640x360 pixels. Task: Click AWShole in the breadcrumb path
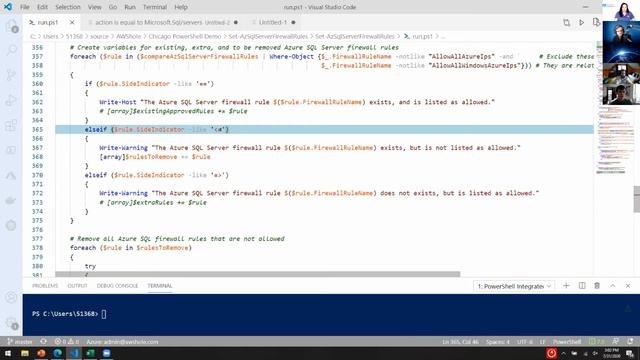(128, 36)
